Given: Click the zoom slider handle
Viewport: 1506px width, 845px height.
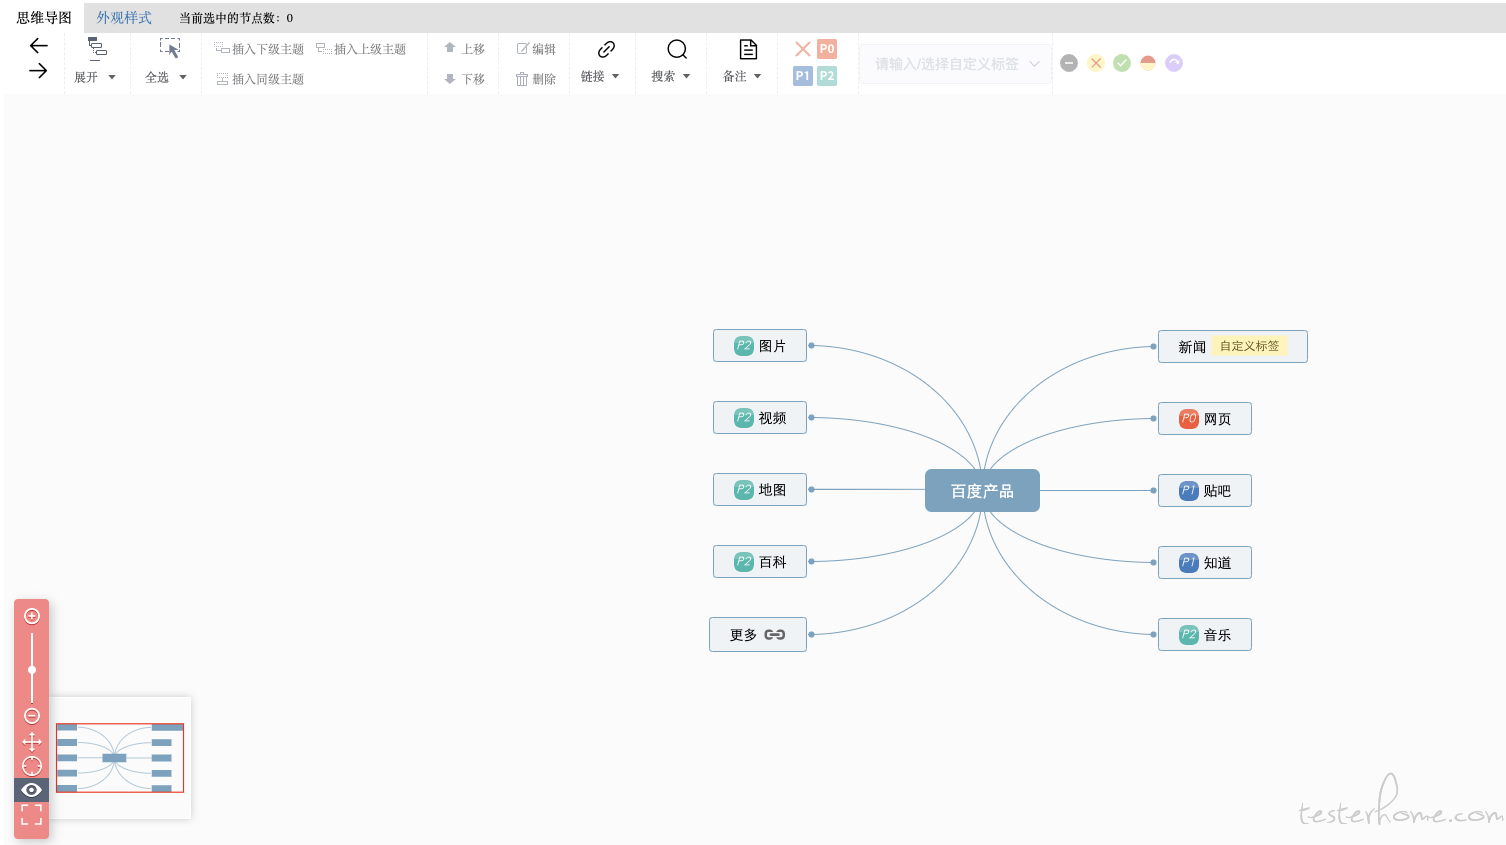Looking at the screenshot, I should 32,670.
